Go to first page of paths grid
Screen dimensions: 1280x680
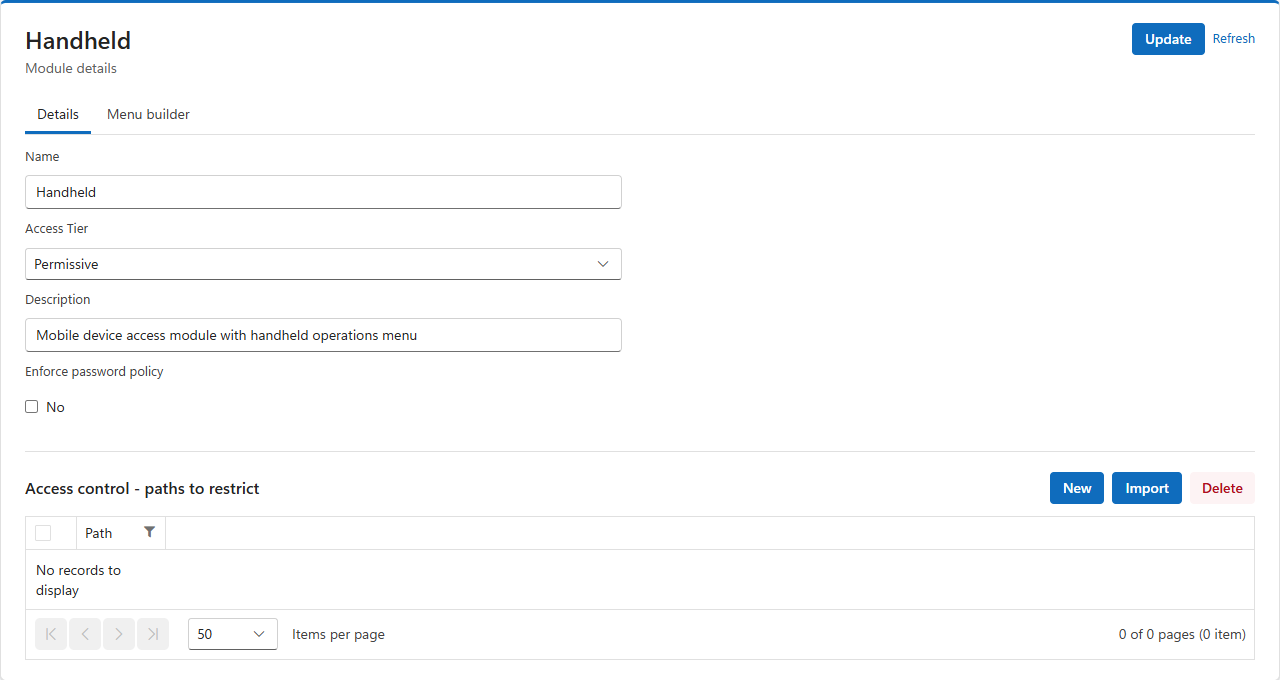51,634
